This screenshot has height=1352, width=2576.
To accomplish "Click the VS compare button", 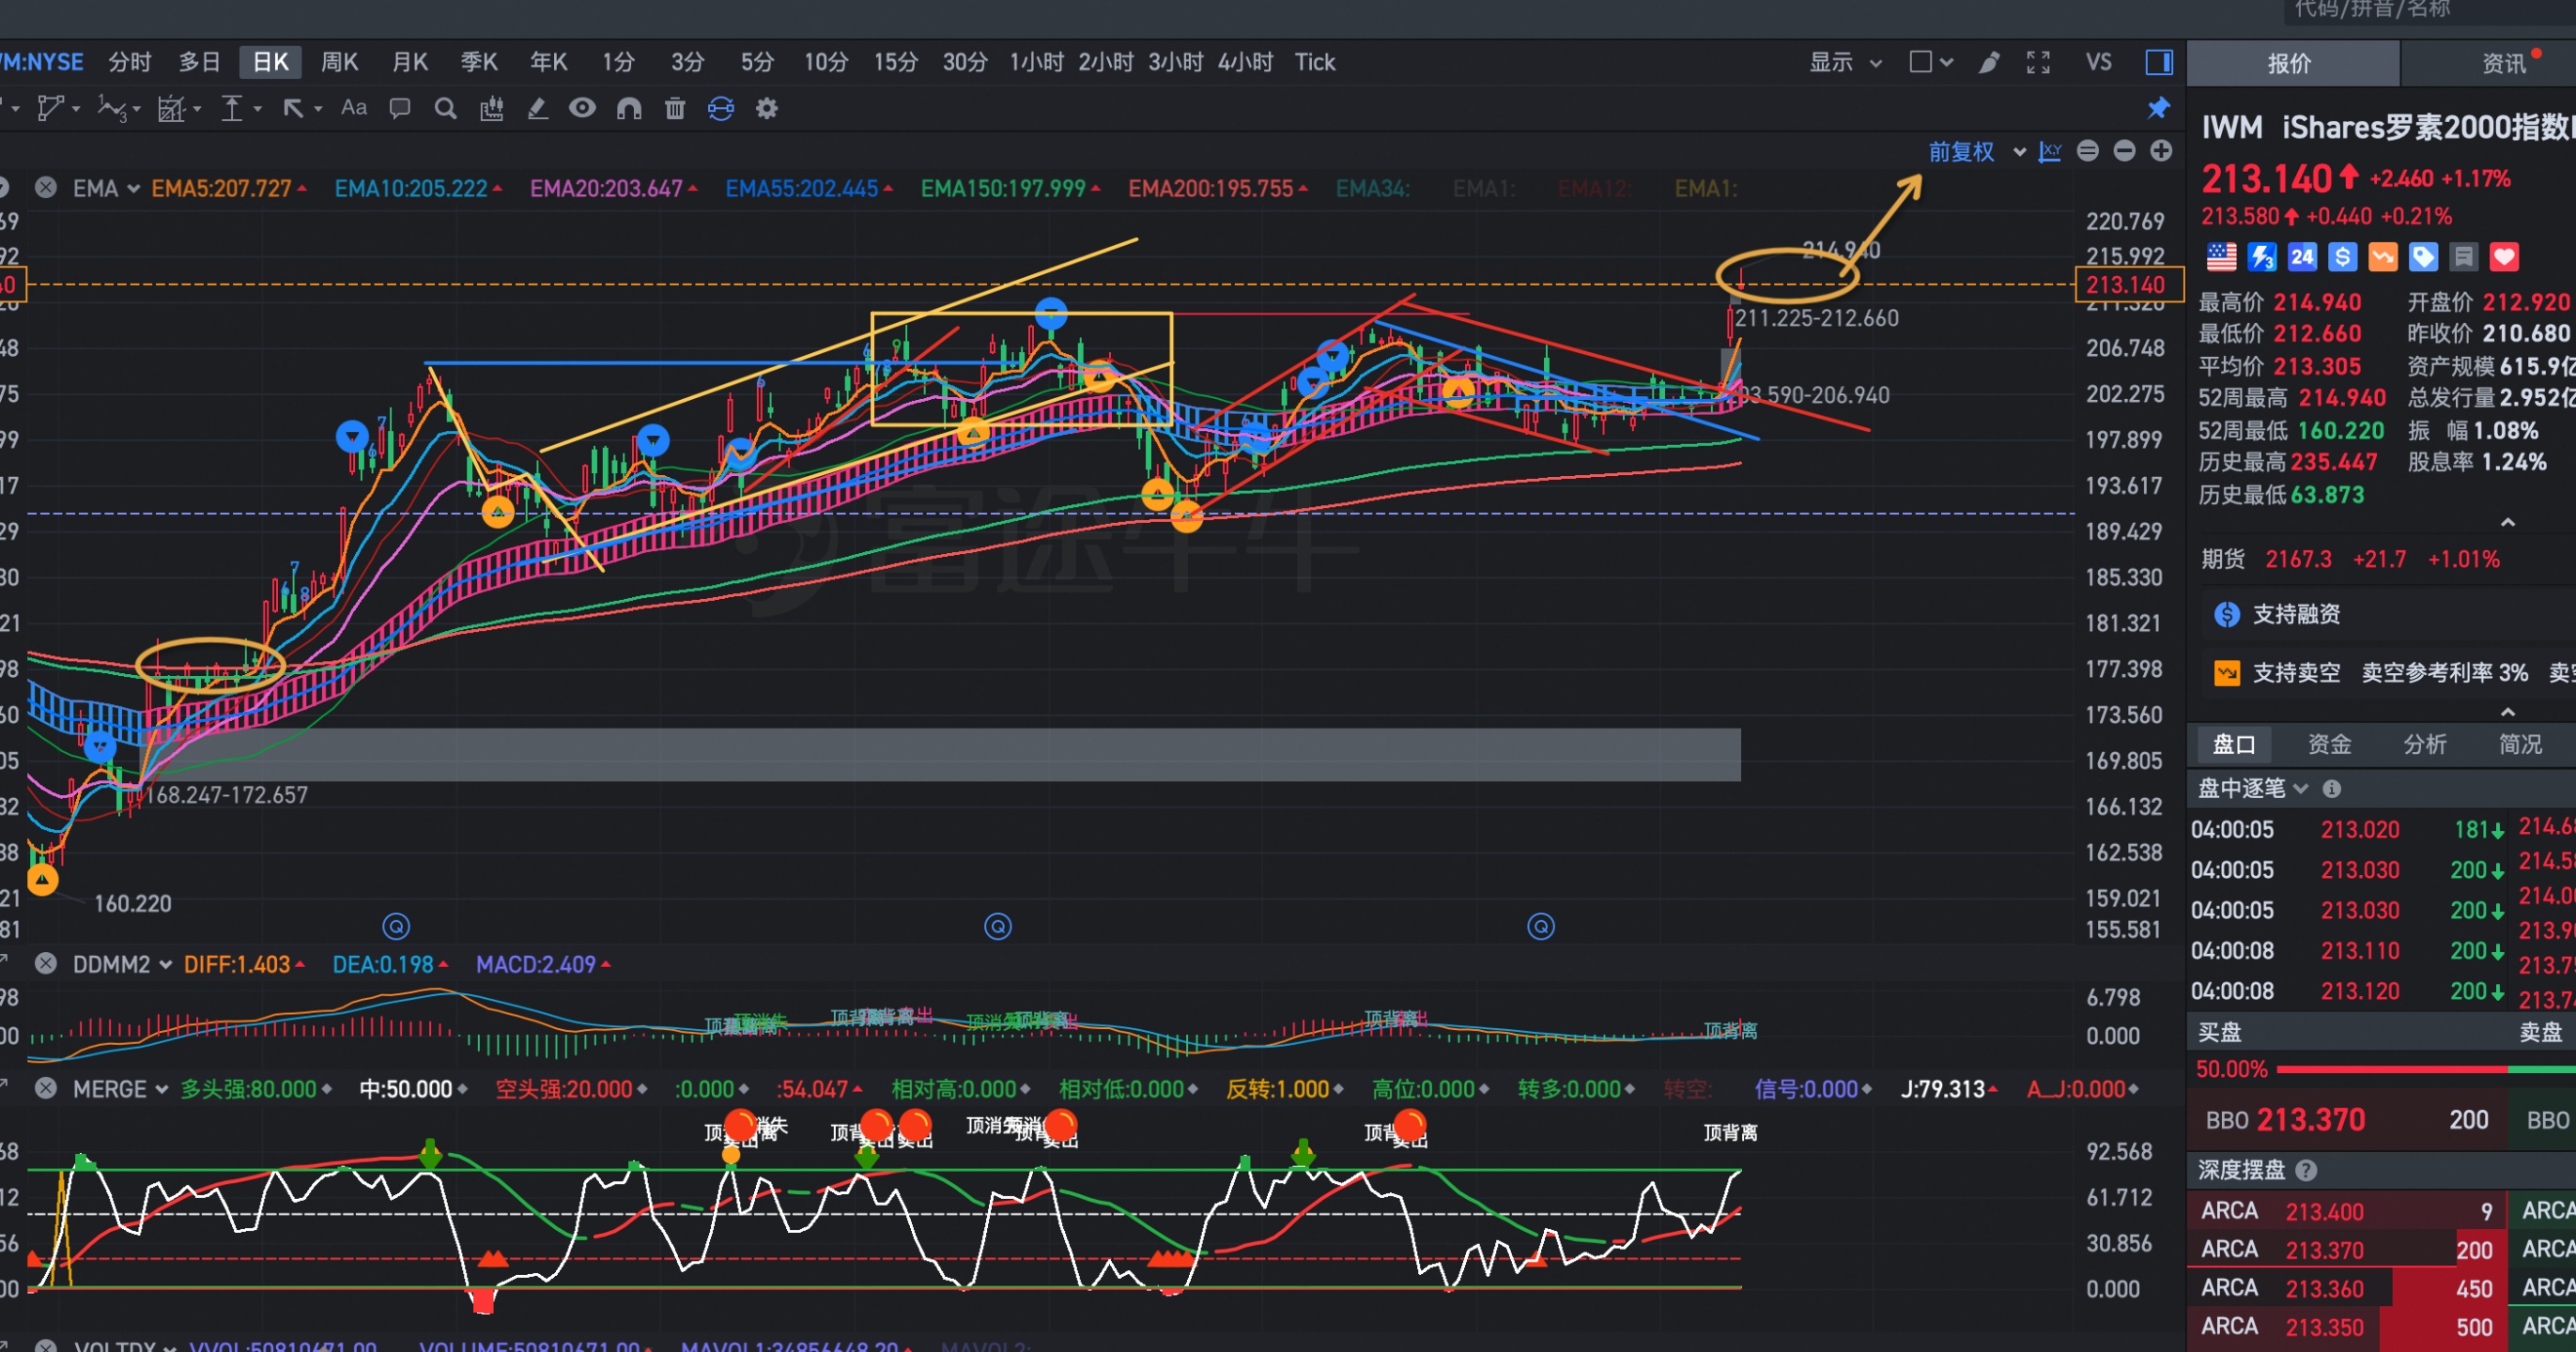I will click(x=2098, y=62).
